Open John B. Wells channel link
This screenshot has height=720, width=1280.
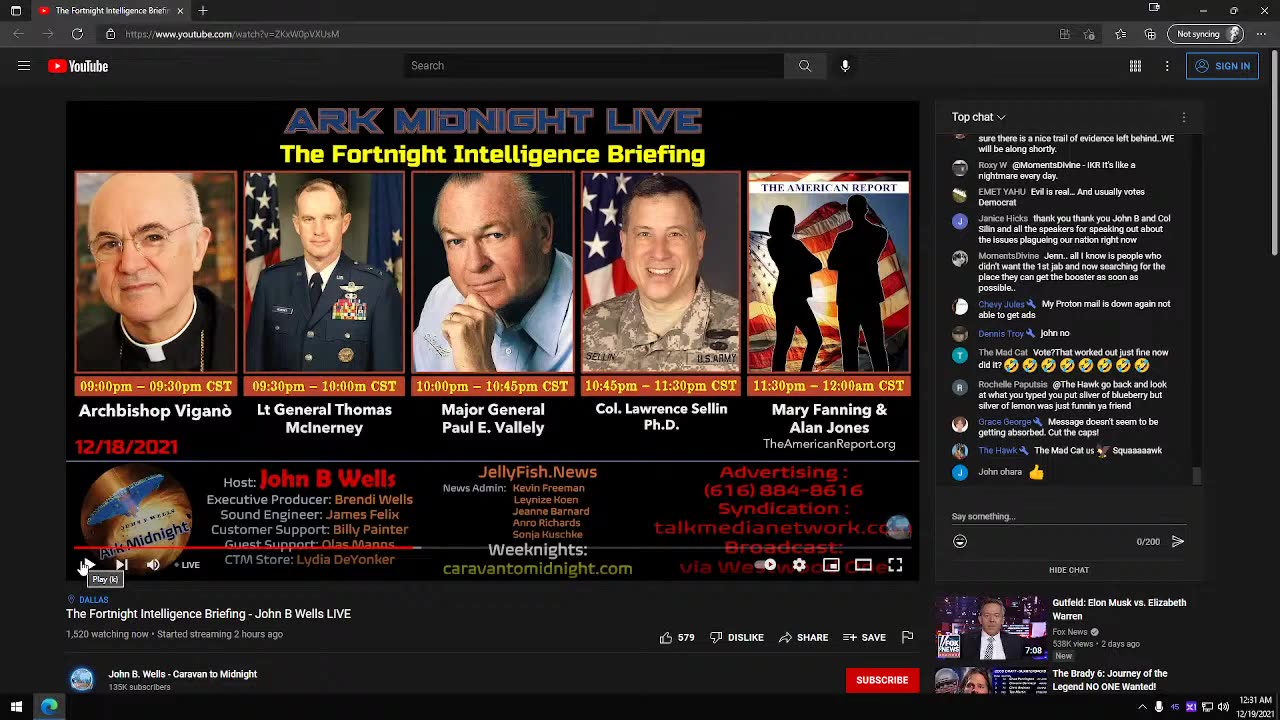click(x=183, y=674)
